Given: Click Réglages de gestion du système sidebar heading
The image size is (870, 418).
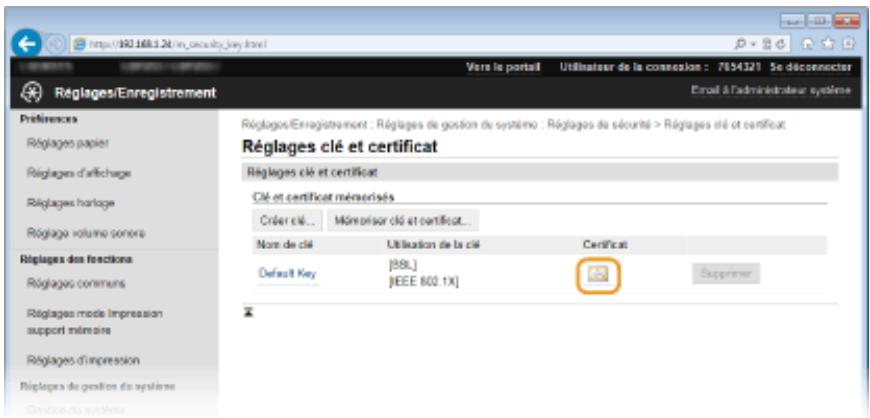Looking at the screenshot, I should pos(98,386).
